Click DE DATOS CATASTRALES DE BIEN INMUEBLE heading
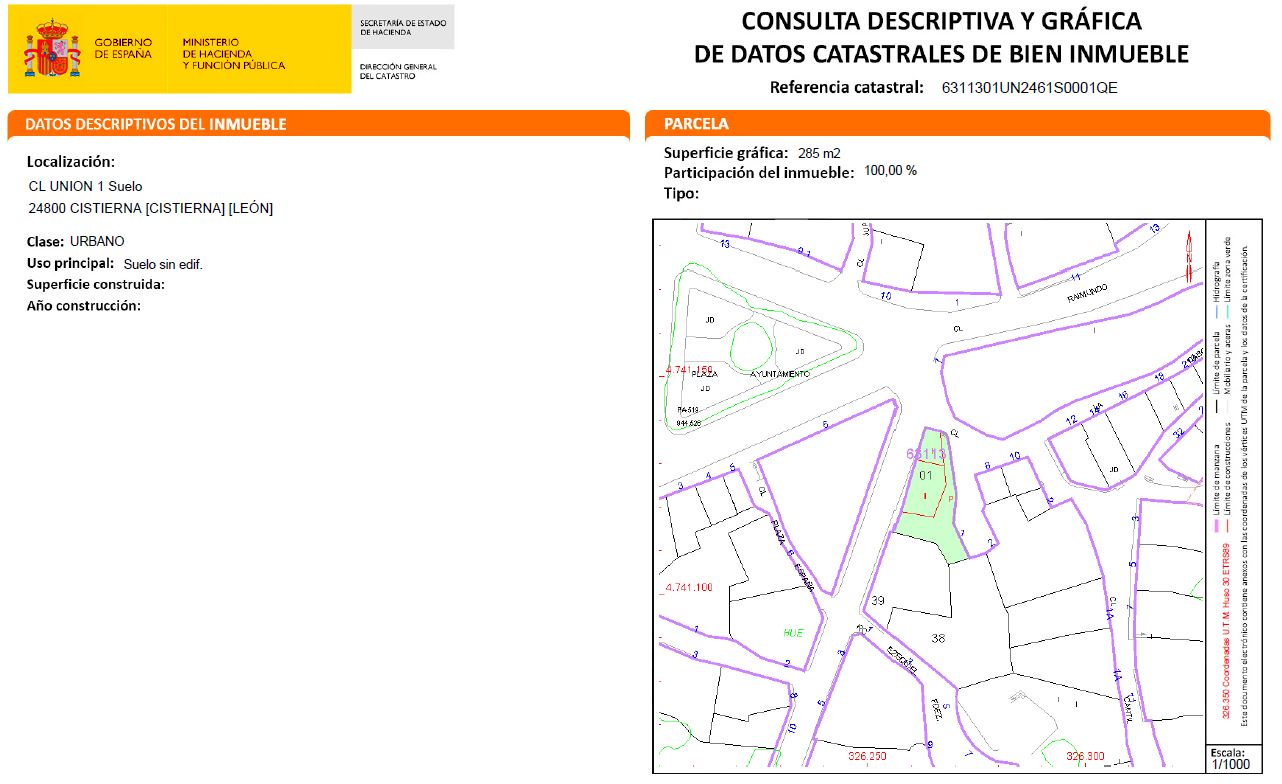Screen dimensions: 1282x784 (941, 54)
